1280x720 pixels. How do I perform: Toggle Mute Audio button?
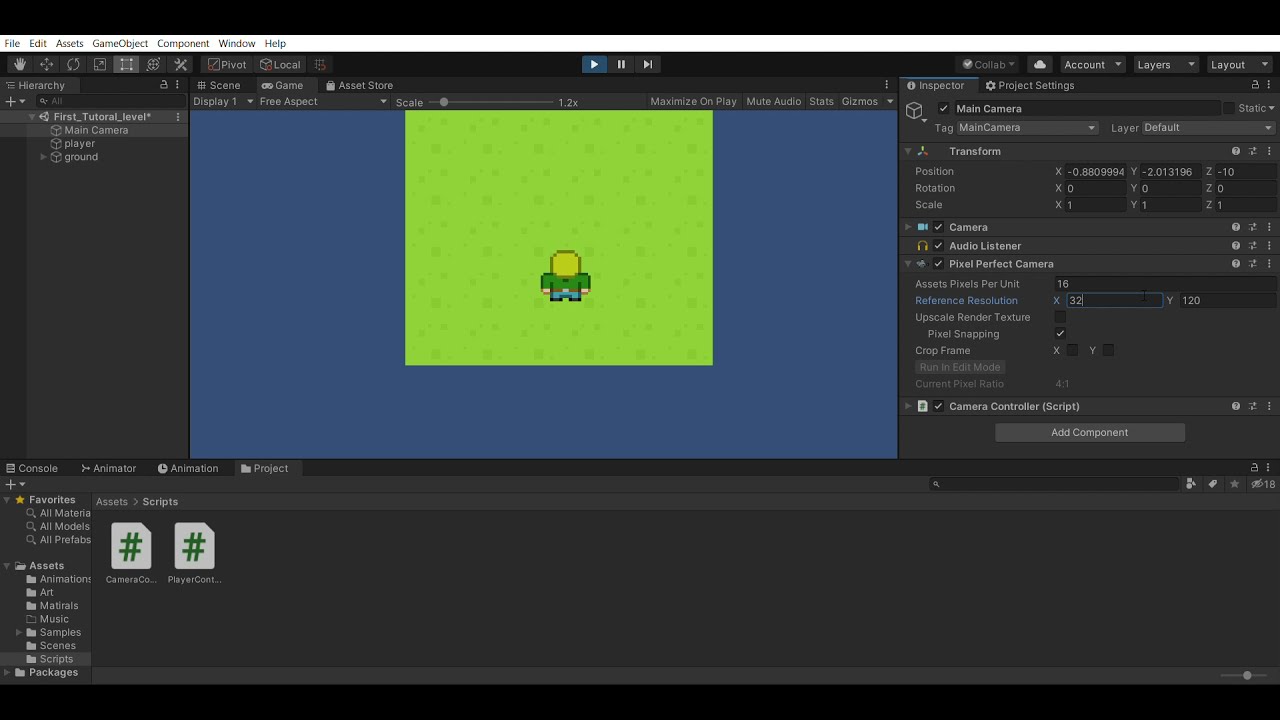click(x=773, y=101)
